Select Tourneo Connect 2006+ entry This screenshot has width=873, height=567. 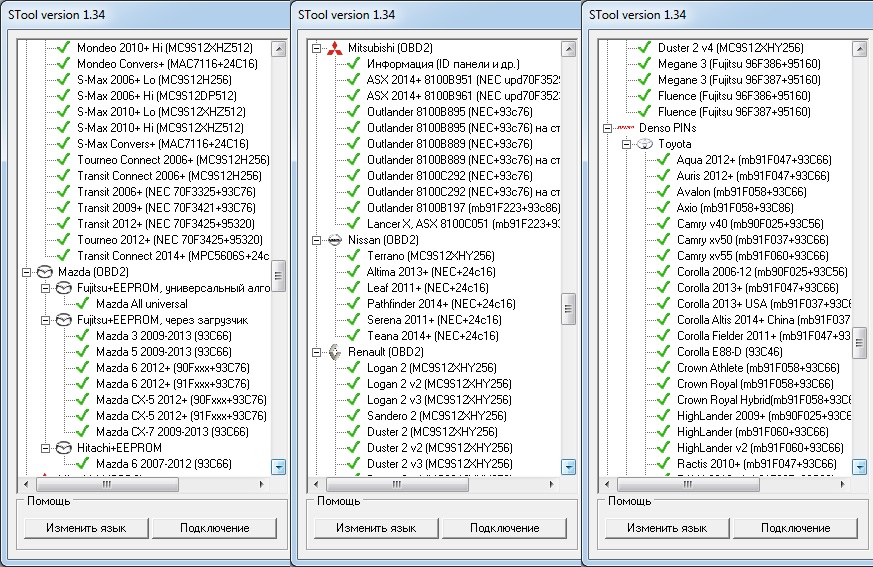pyautogui.click(x=173, y=160)
